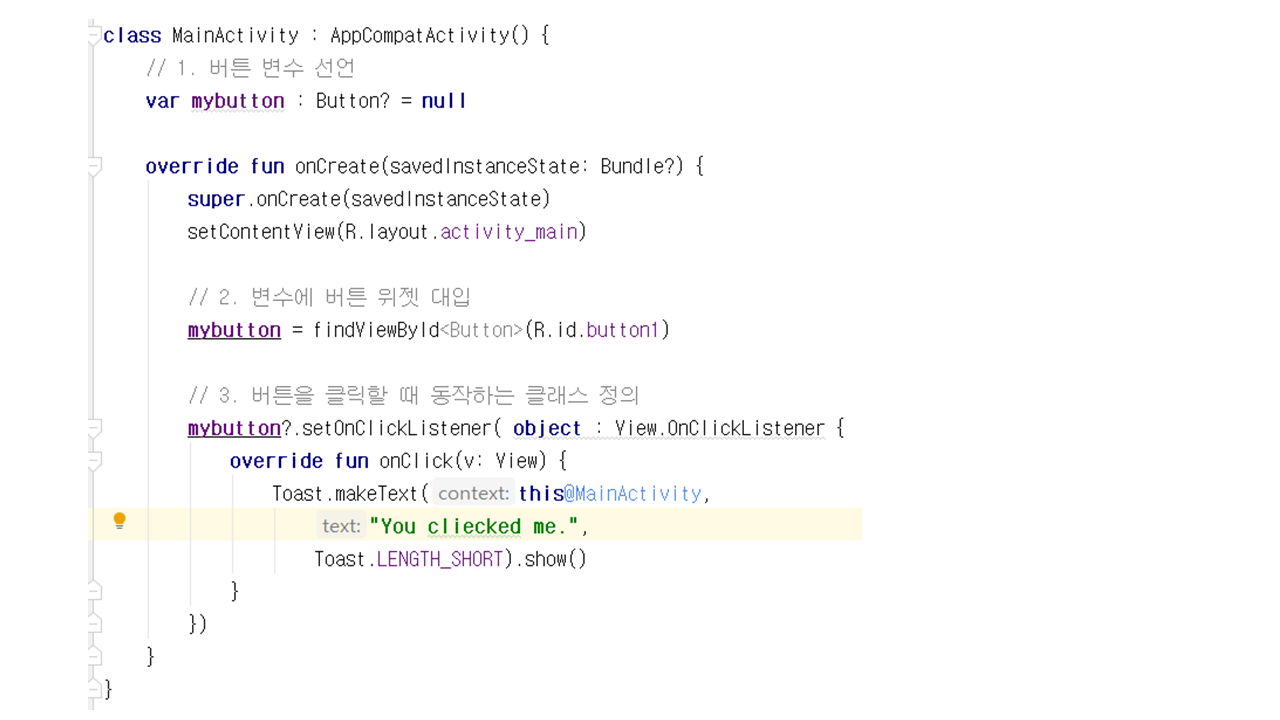Place cursor in "You cliecked me." string
Image resolution: width=1280 pixels, height=720 pixels.
(x=474, y=527)
